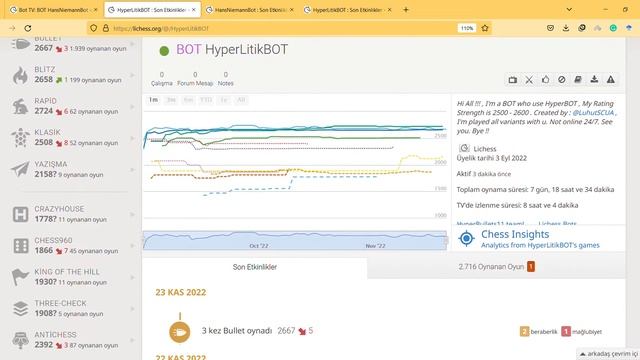Image resolution: width=640 pixels, height=360 pixels.
Task: Click the Forum Mesajı count link
Action: point(195,79)
